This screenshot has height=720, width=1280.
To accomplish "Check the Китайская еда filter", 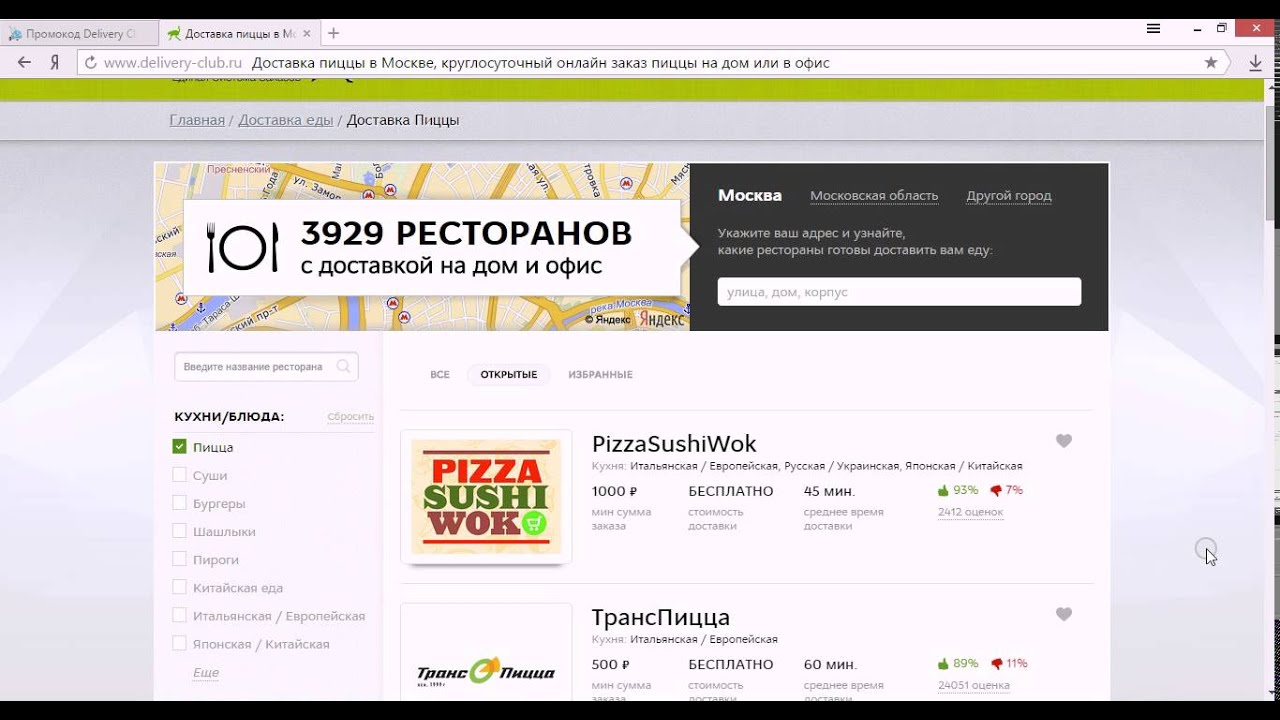I will point(180,587).
